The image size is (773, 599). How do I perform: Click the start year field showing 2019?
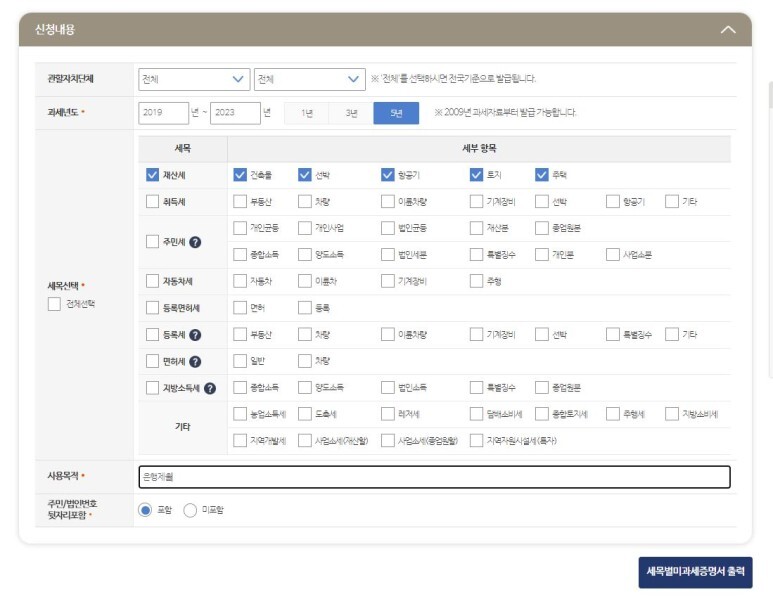(x=163, y=113)
